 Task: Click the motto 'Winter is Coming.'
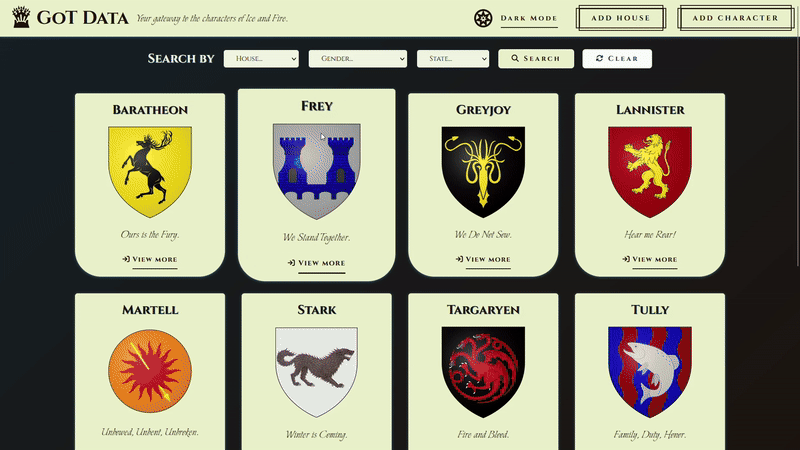(316, 435)
